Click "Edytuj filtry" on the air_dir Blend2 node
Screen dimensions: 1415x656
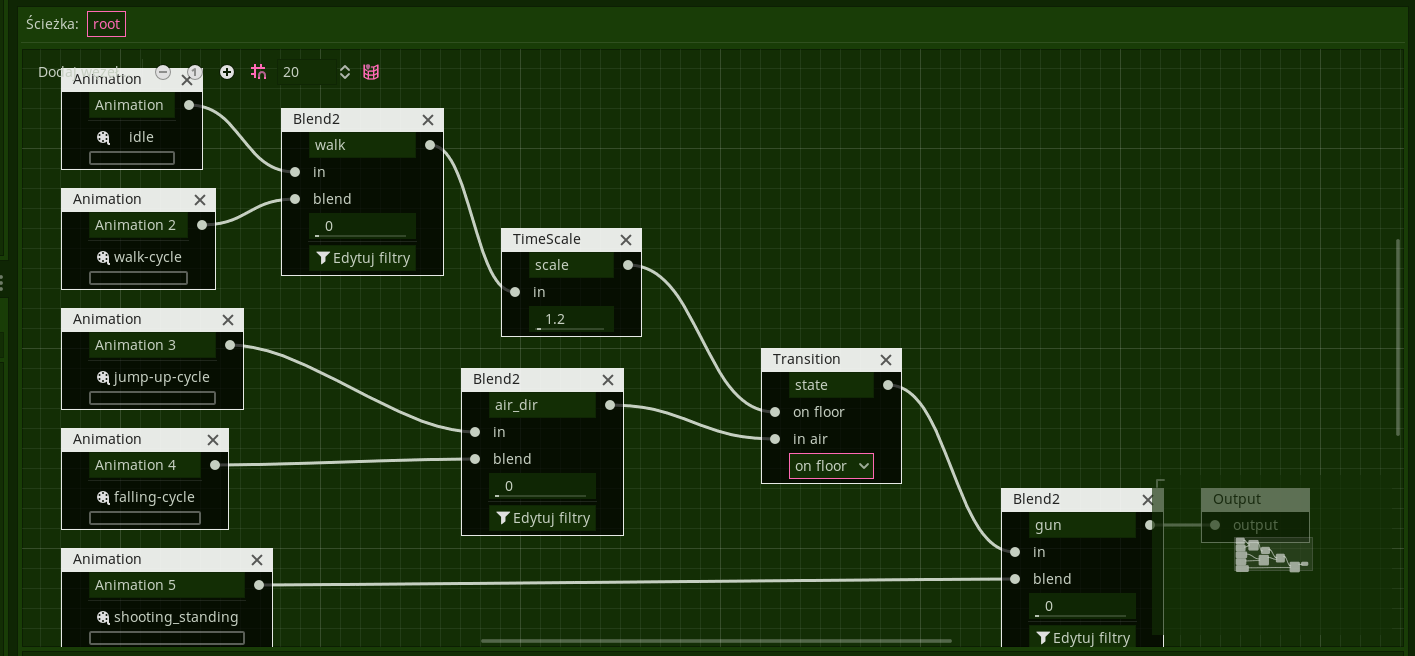[x=542, y=518]
